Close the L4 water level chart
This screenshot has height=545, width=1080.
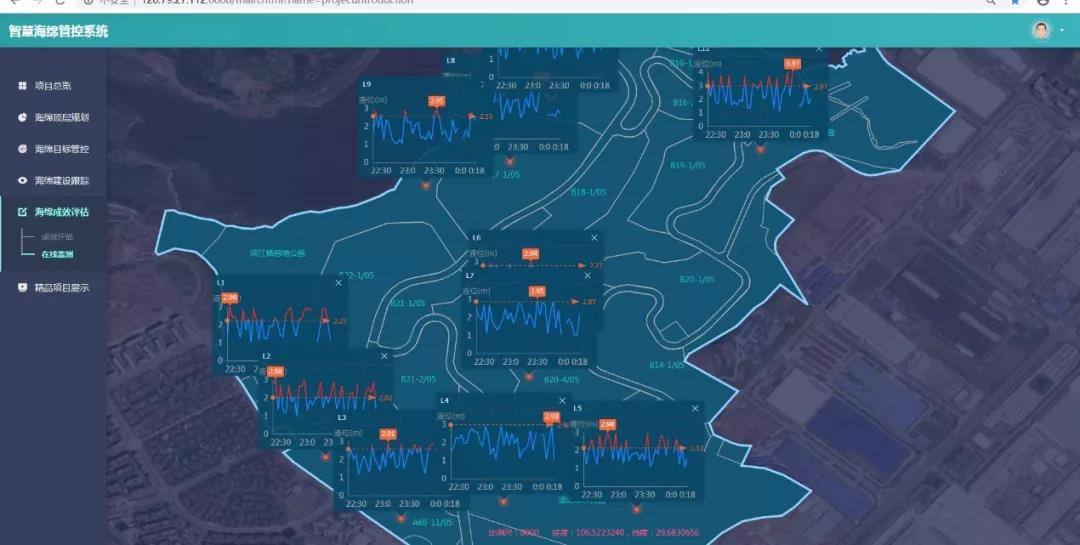point(562,401)
